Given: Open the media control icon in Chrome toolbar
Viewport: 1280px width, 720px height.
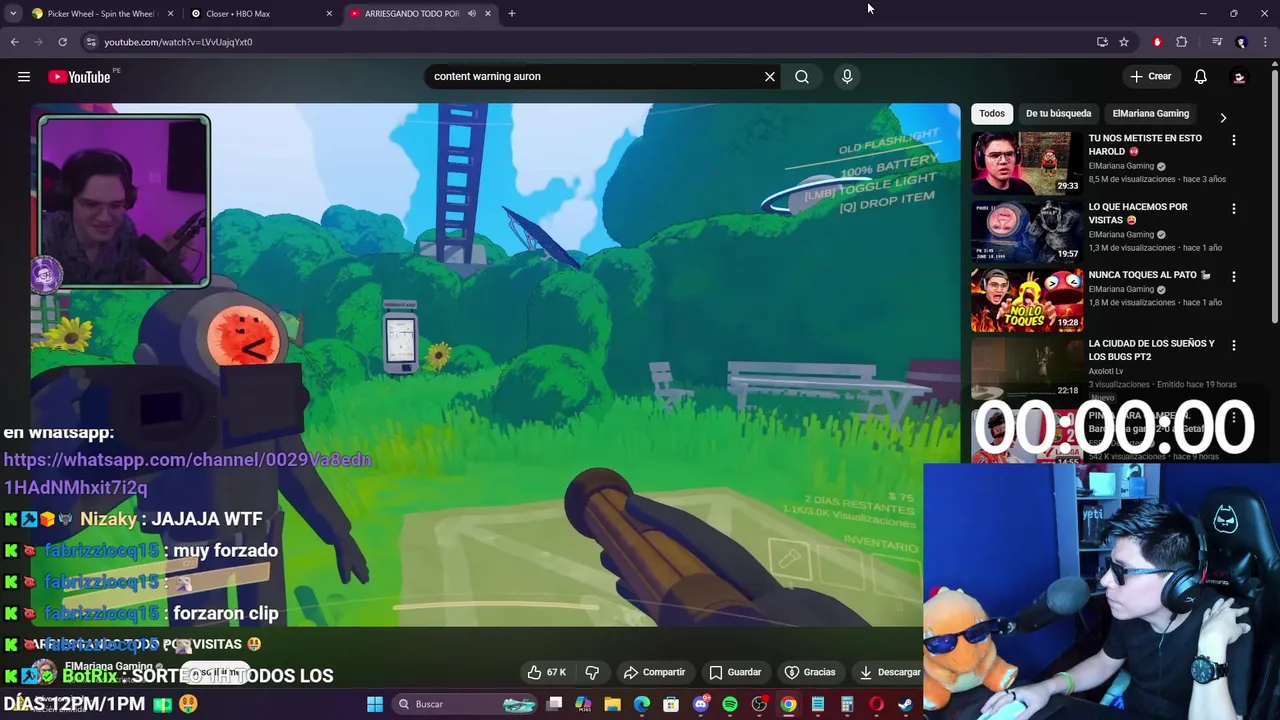Looking at the screenshot, I should pos(1217,42).
